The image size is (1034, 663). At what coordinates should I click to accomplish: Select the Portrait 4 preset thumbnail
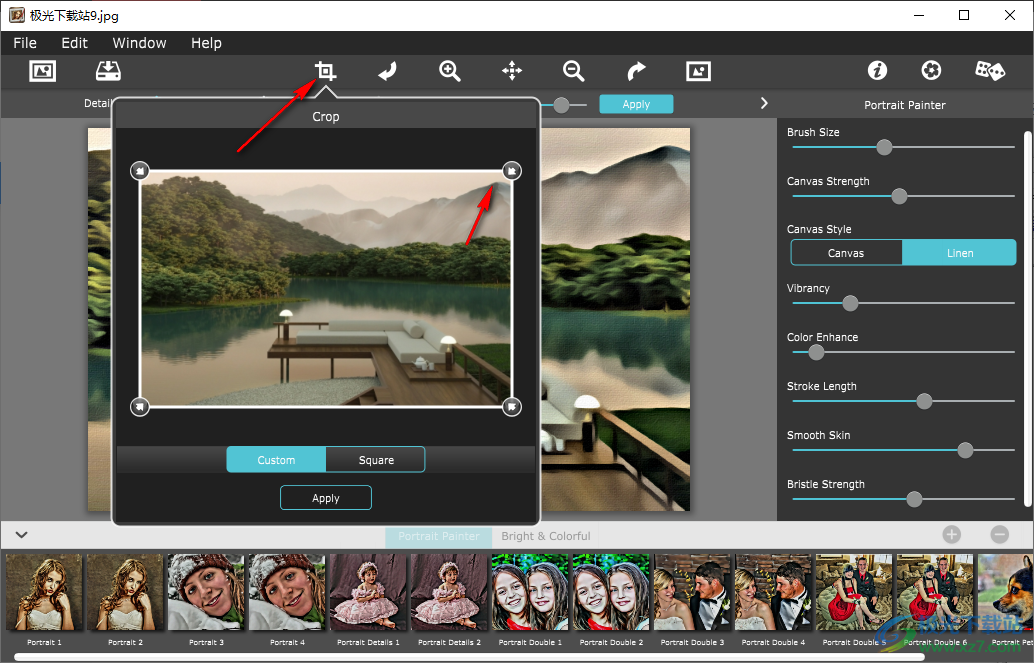pyautogui.click(x=287, y=592)
